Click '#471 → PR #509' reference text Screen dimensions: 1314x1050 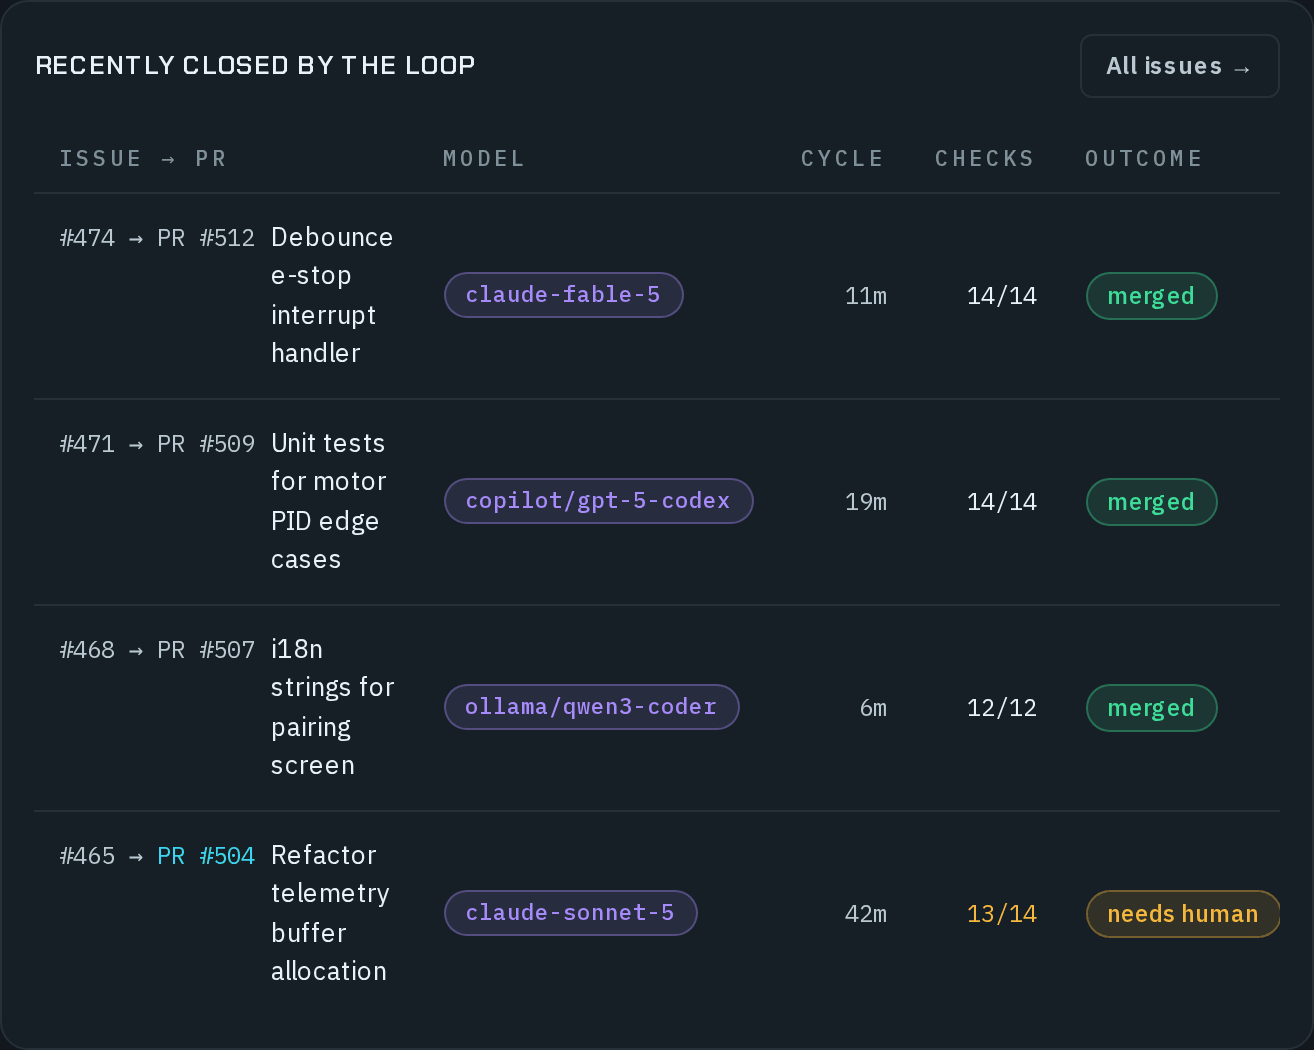coord(157,444)
